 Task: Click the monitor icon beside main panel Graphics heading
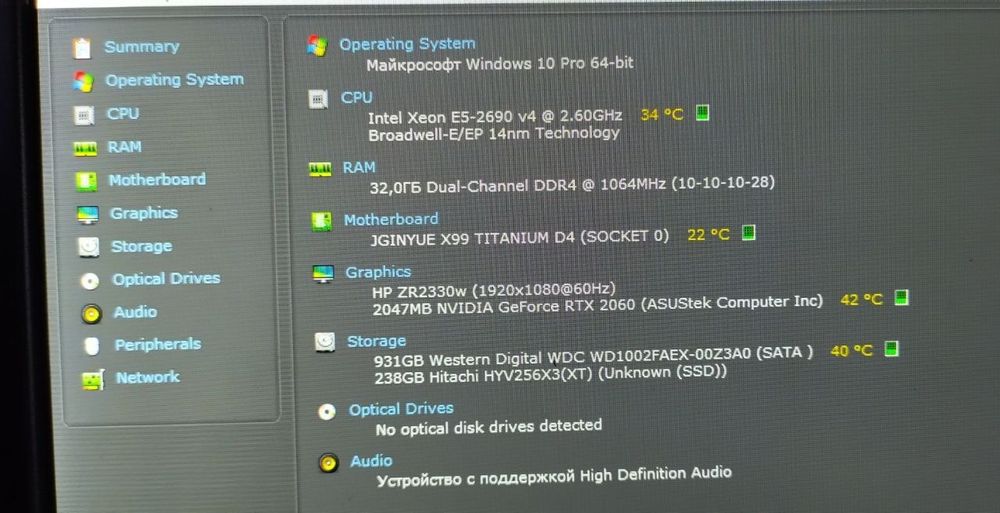pos(323,274)
